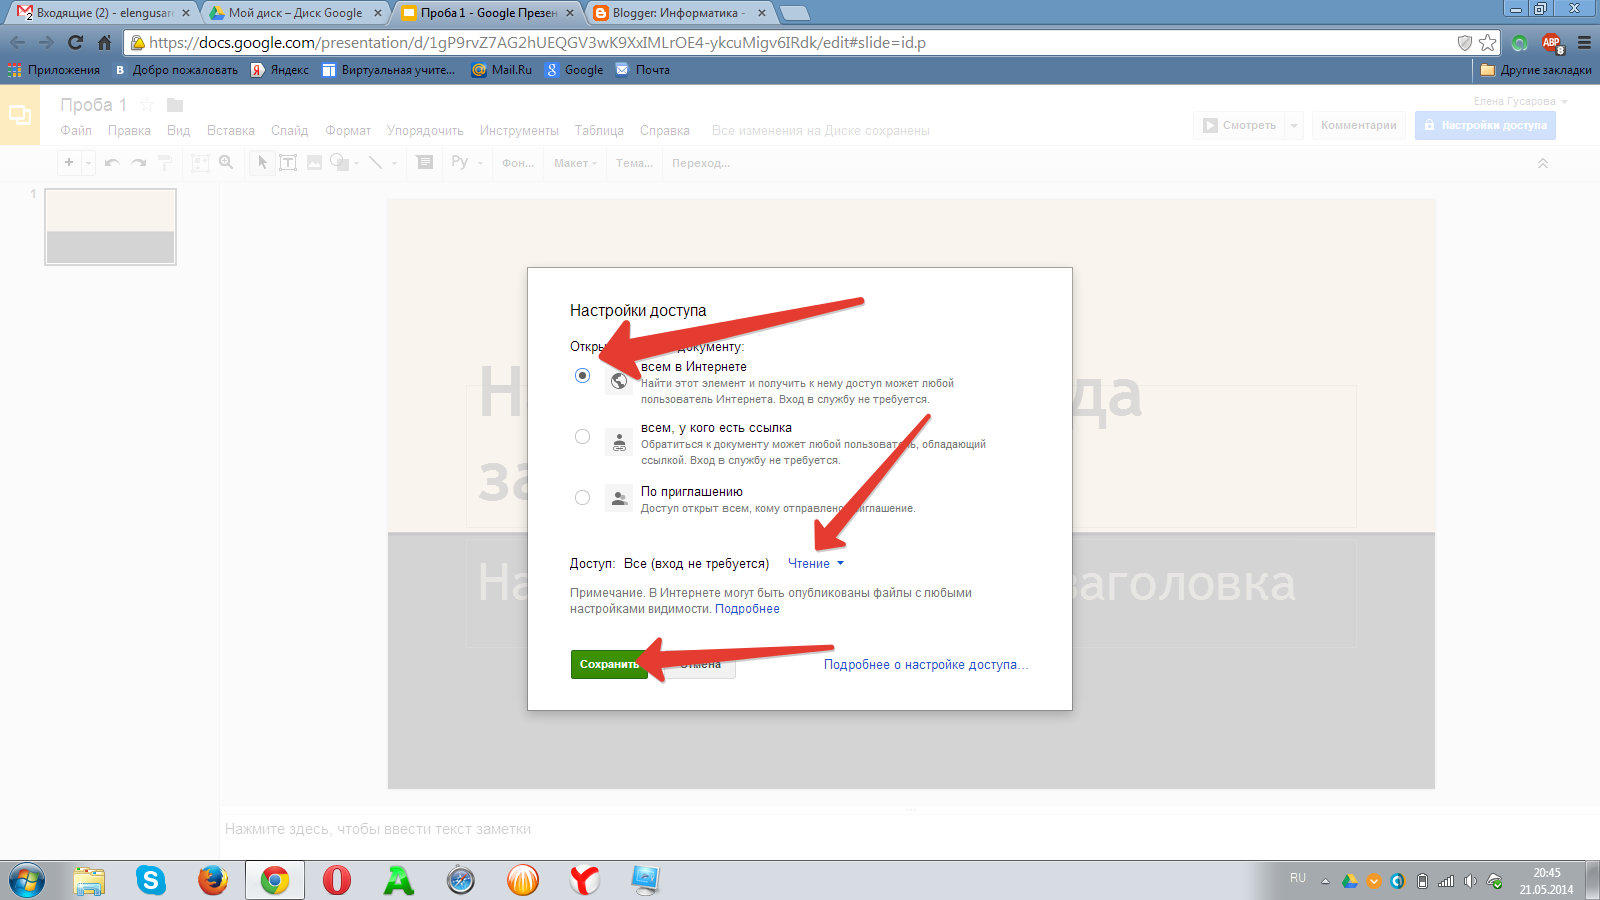
Task: Expand the 'Смотреть' dropdown arrow
Action: coord(1294,125)
